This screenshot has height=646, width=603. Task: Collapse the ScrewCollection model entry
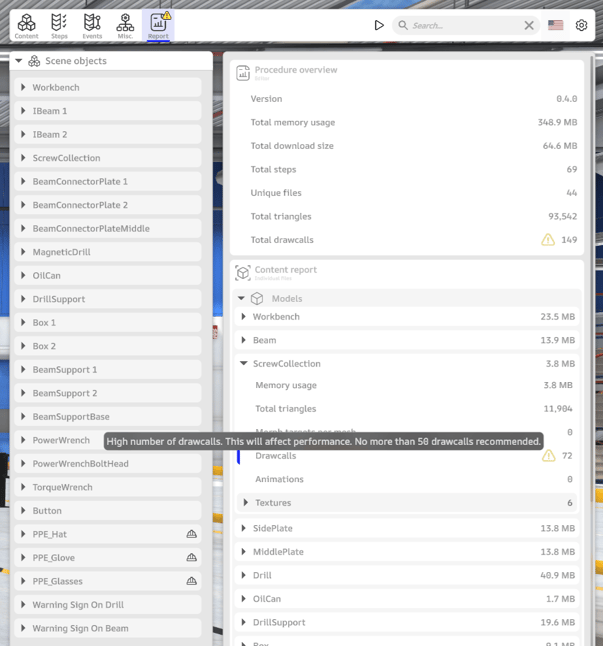coord(244,364)
